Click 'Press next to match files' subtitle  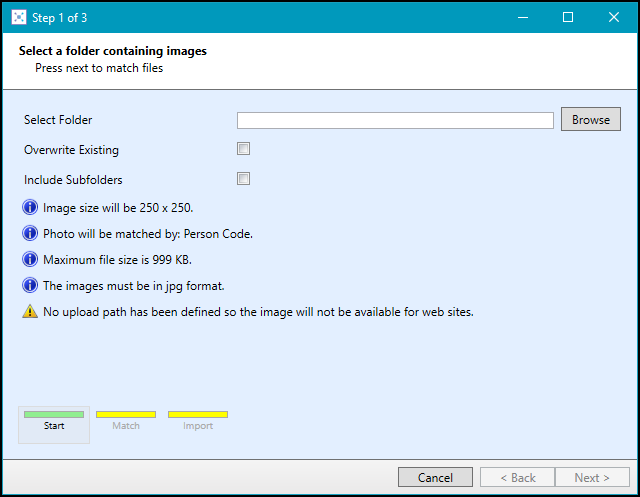(99, 68)
